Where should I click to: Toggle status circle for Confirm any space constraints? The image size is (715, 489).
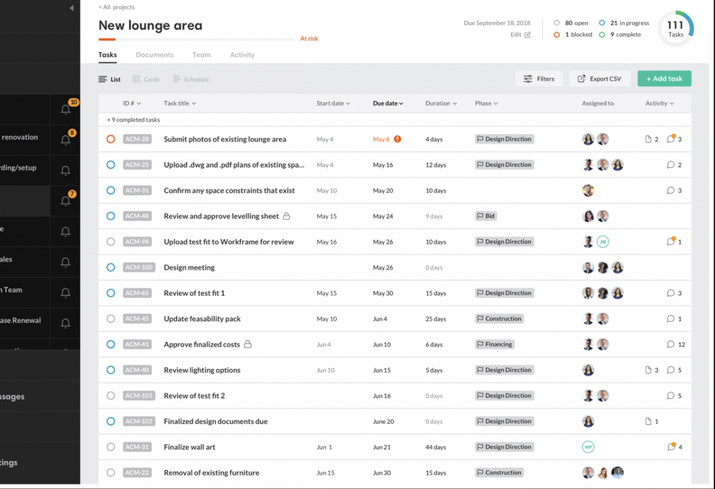[110, 190]
